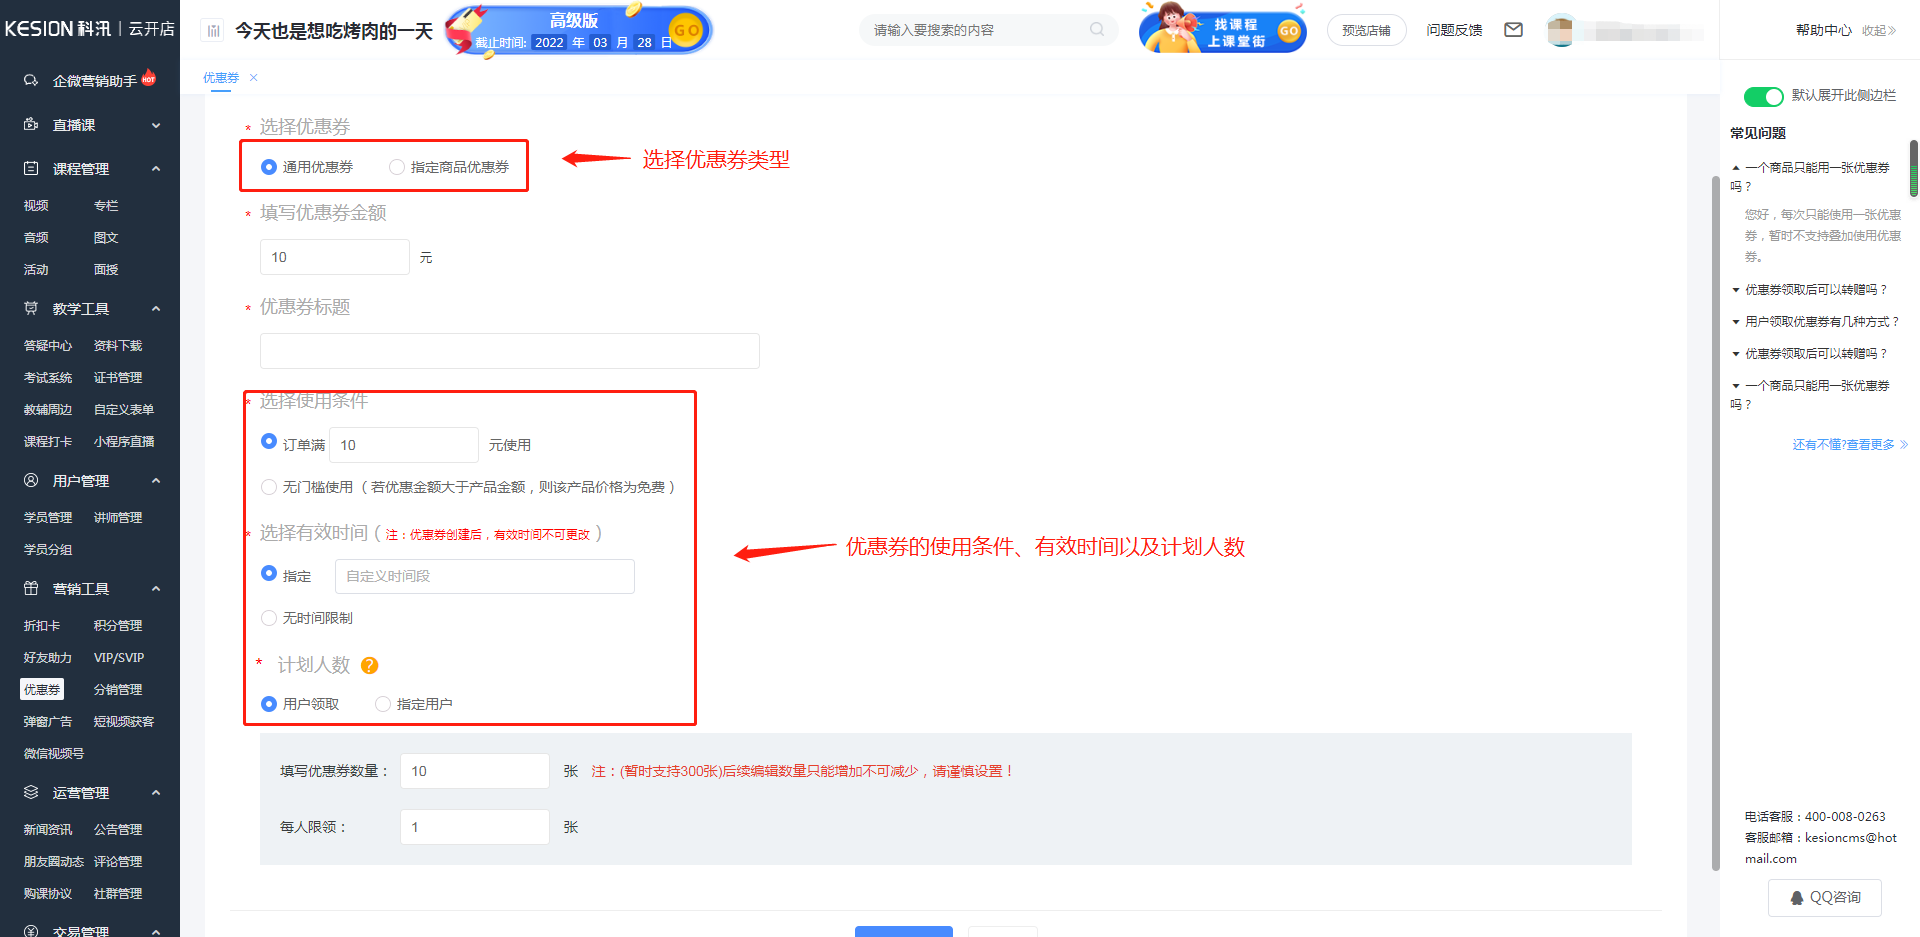Click the 运营管理 layers icon
1920x937 pixels.
(x=31, y=792)
